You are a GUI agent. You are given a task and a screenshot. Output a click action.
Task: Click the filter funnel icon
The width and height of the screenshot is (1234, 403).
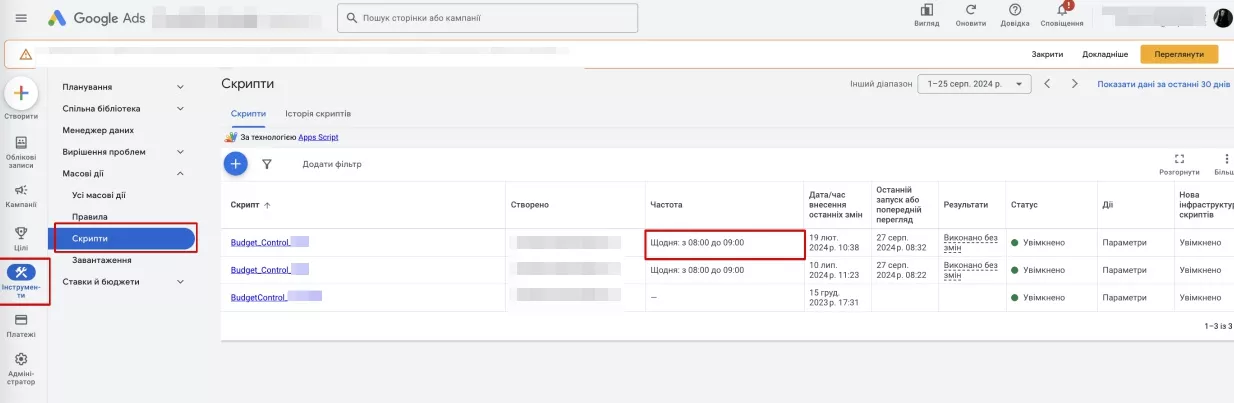coord(267,164)
